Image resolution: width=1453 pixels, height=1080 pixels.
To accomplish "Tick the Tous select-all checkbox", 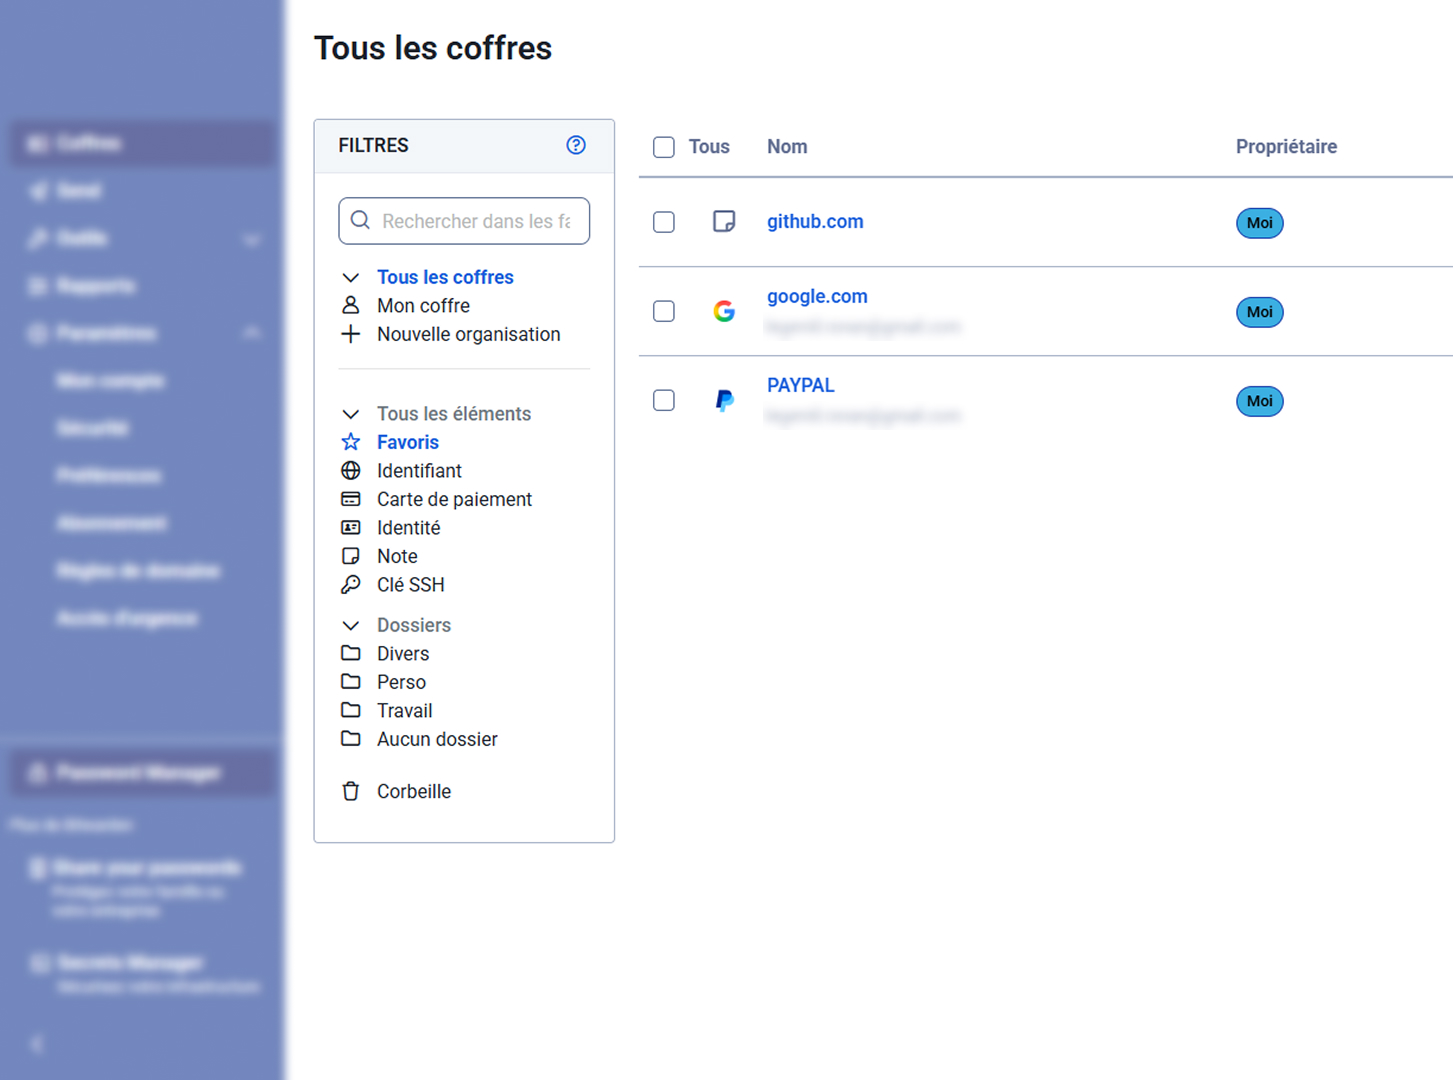I will click(x=664, y=147).
